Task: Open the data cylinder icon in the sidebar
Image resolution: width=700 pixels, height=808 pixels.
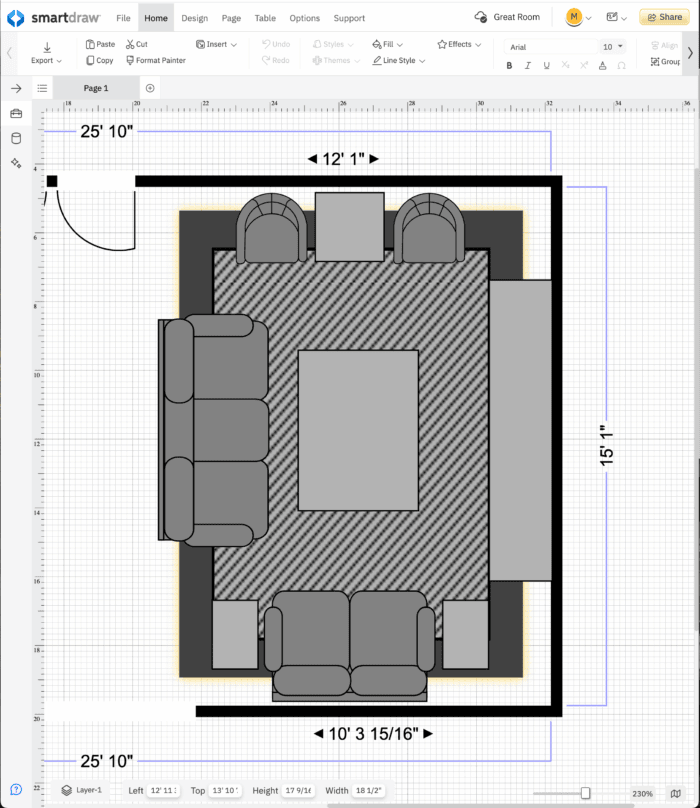Action: (x=16, y=138)
